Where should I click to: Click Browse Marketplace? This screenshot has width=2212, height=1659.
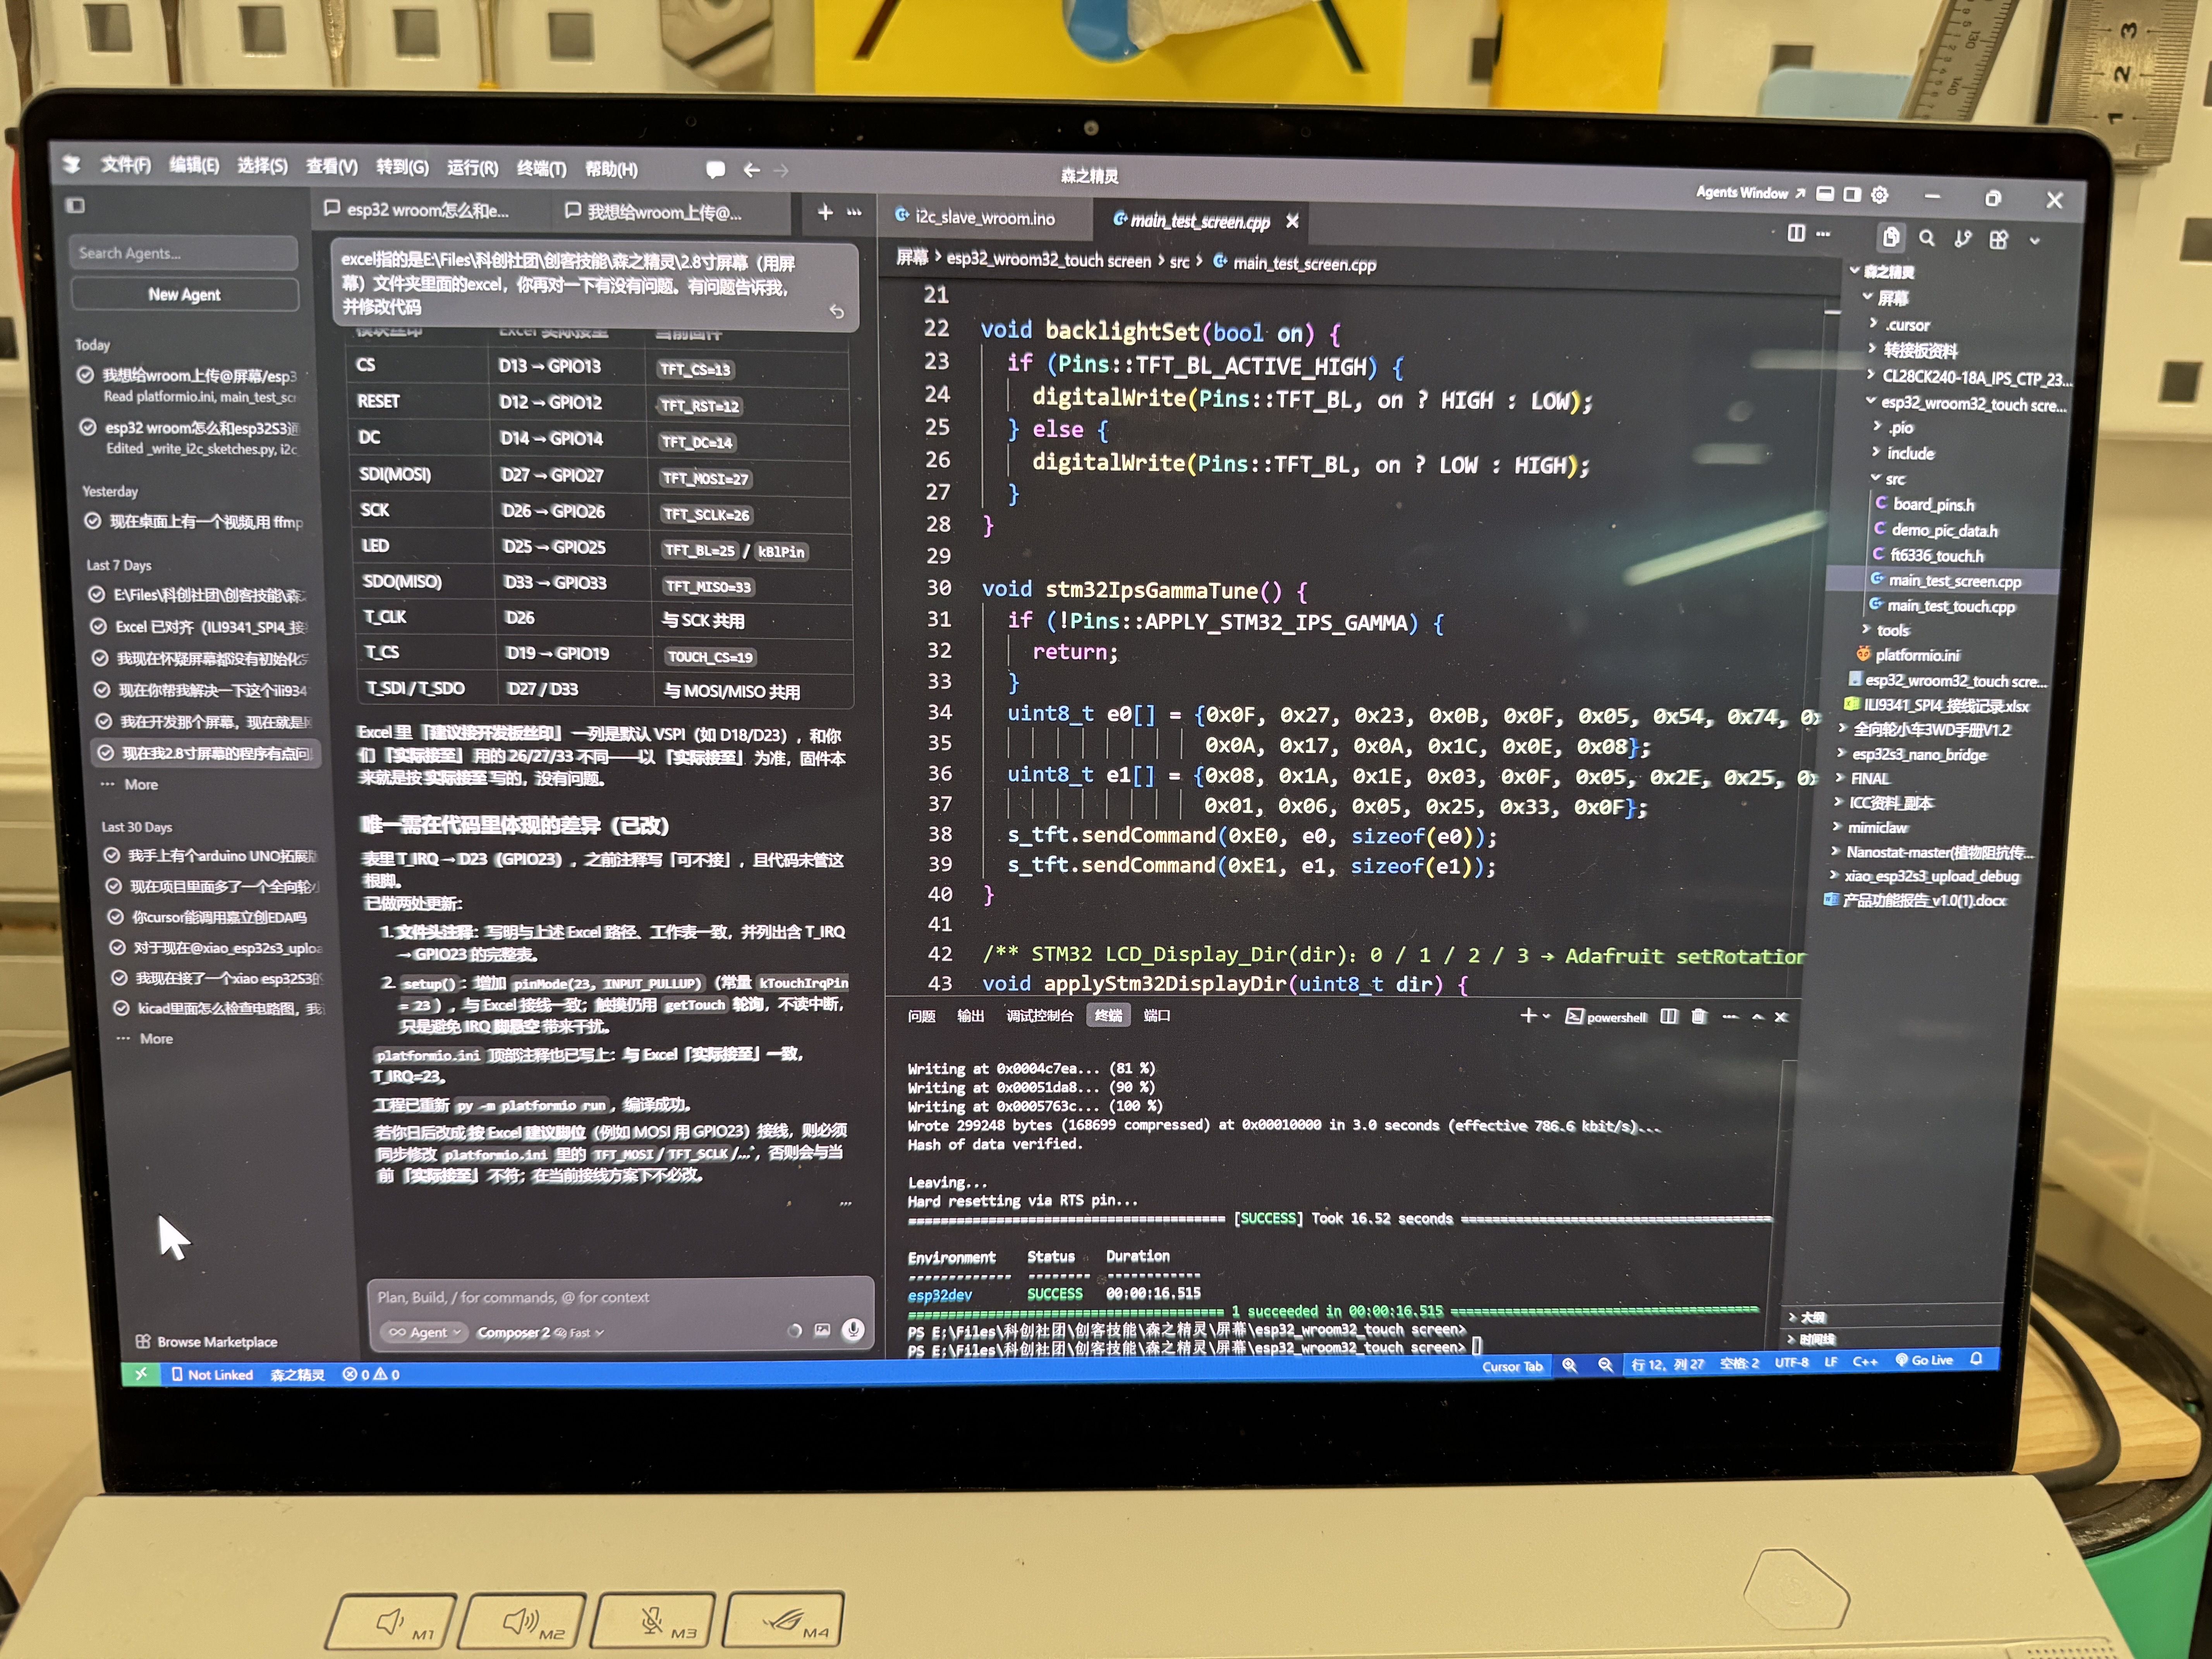pyautogui.click(x=206, y=1342)
